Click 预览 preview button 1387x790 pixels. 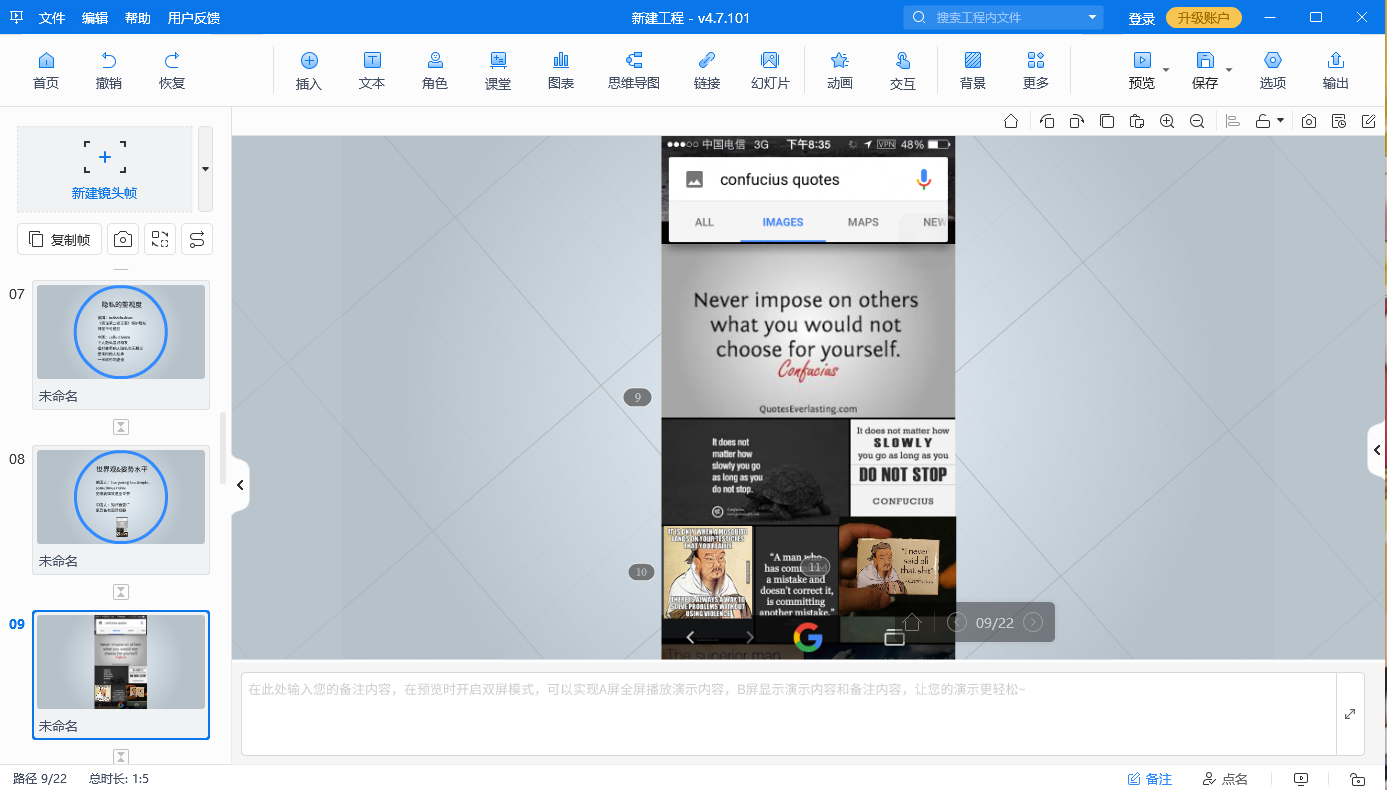point(1142,70)
